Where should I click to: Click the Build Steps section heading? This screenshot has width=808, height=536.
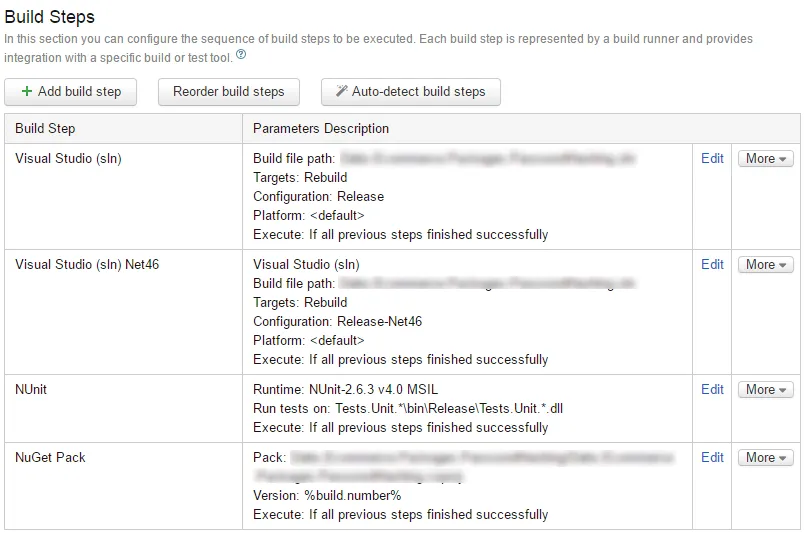(50, 17)
